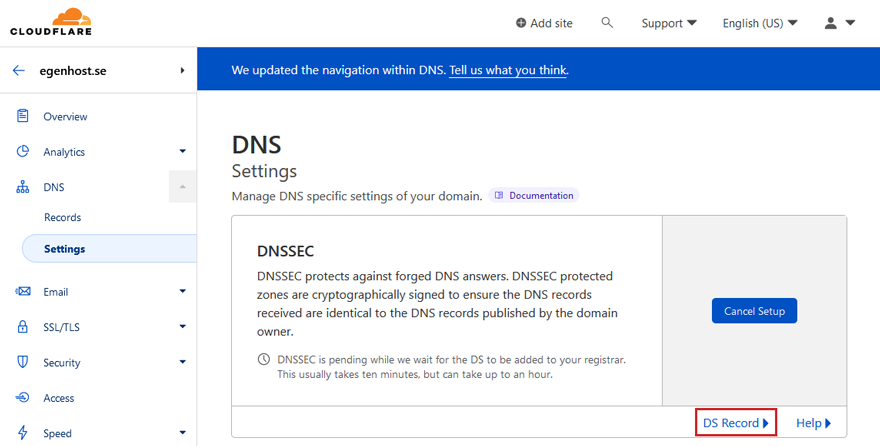Viewport: 880px width, 446px height.
Task: Expand the Email sidebar section
Action: (182, 291)
